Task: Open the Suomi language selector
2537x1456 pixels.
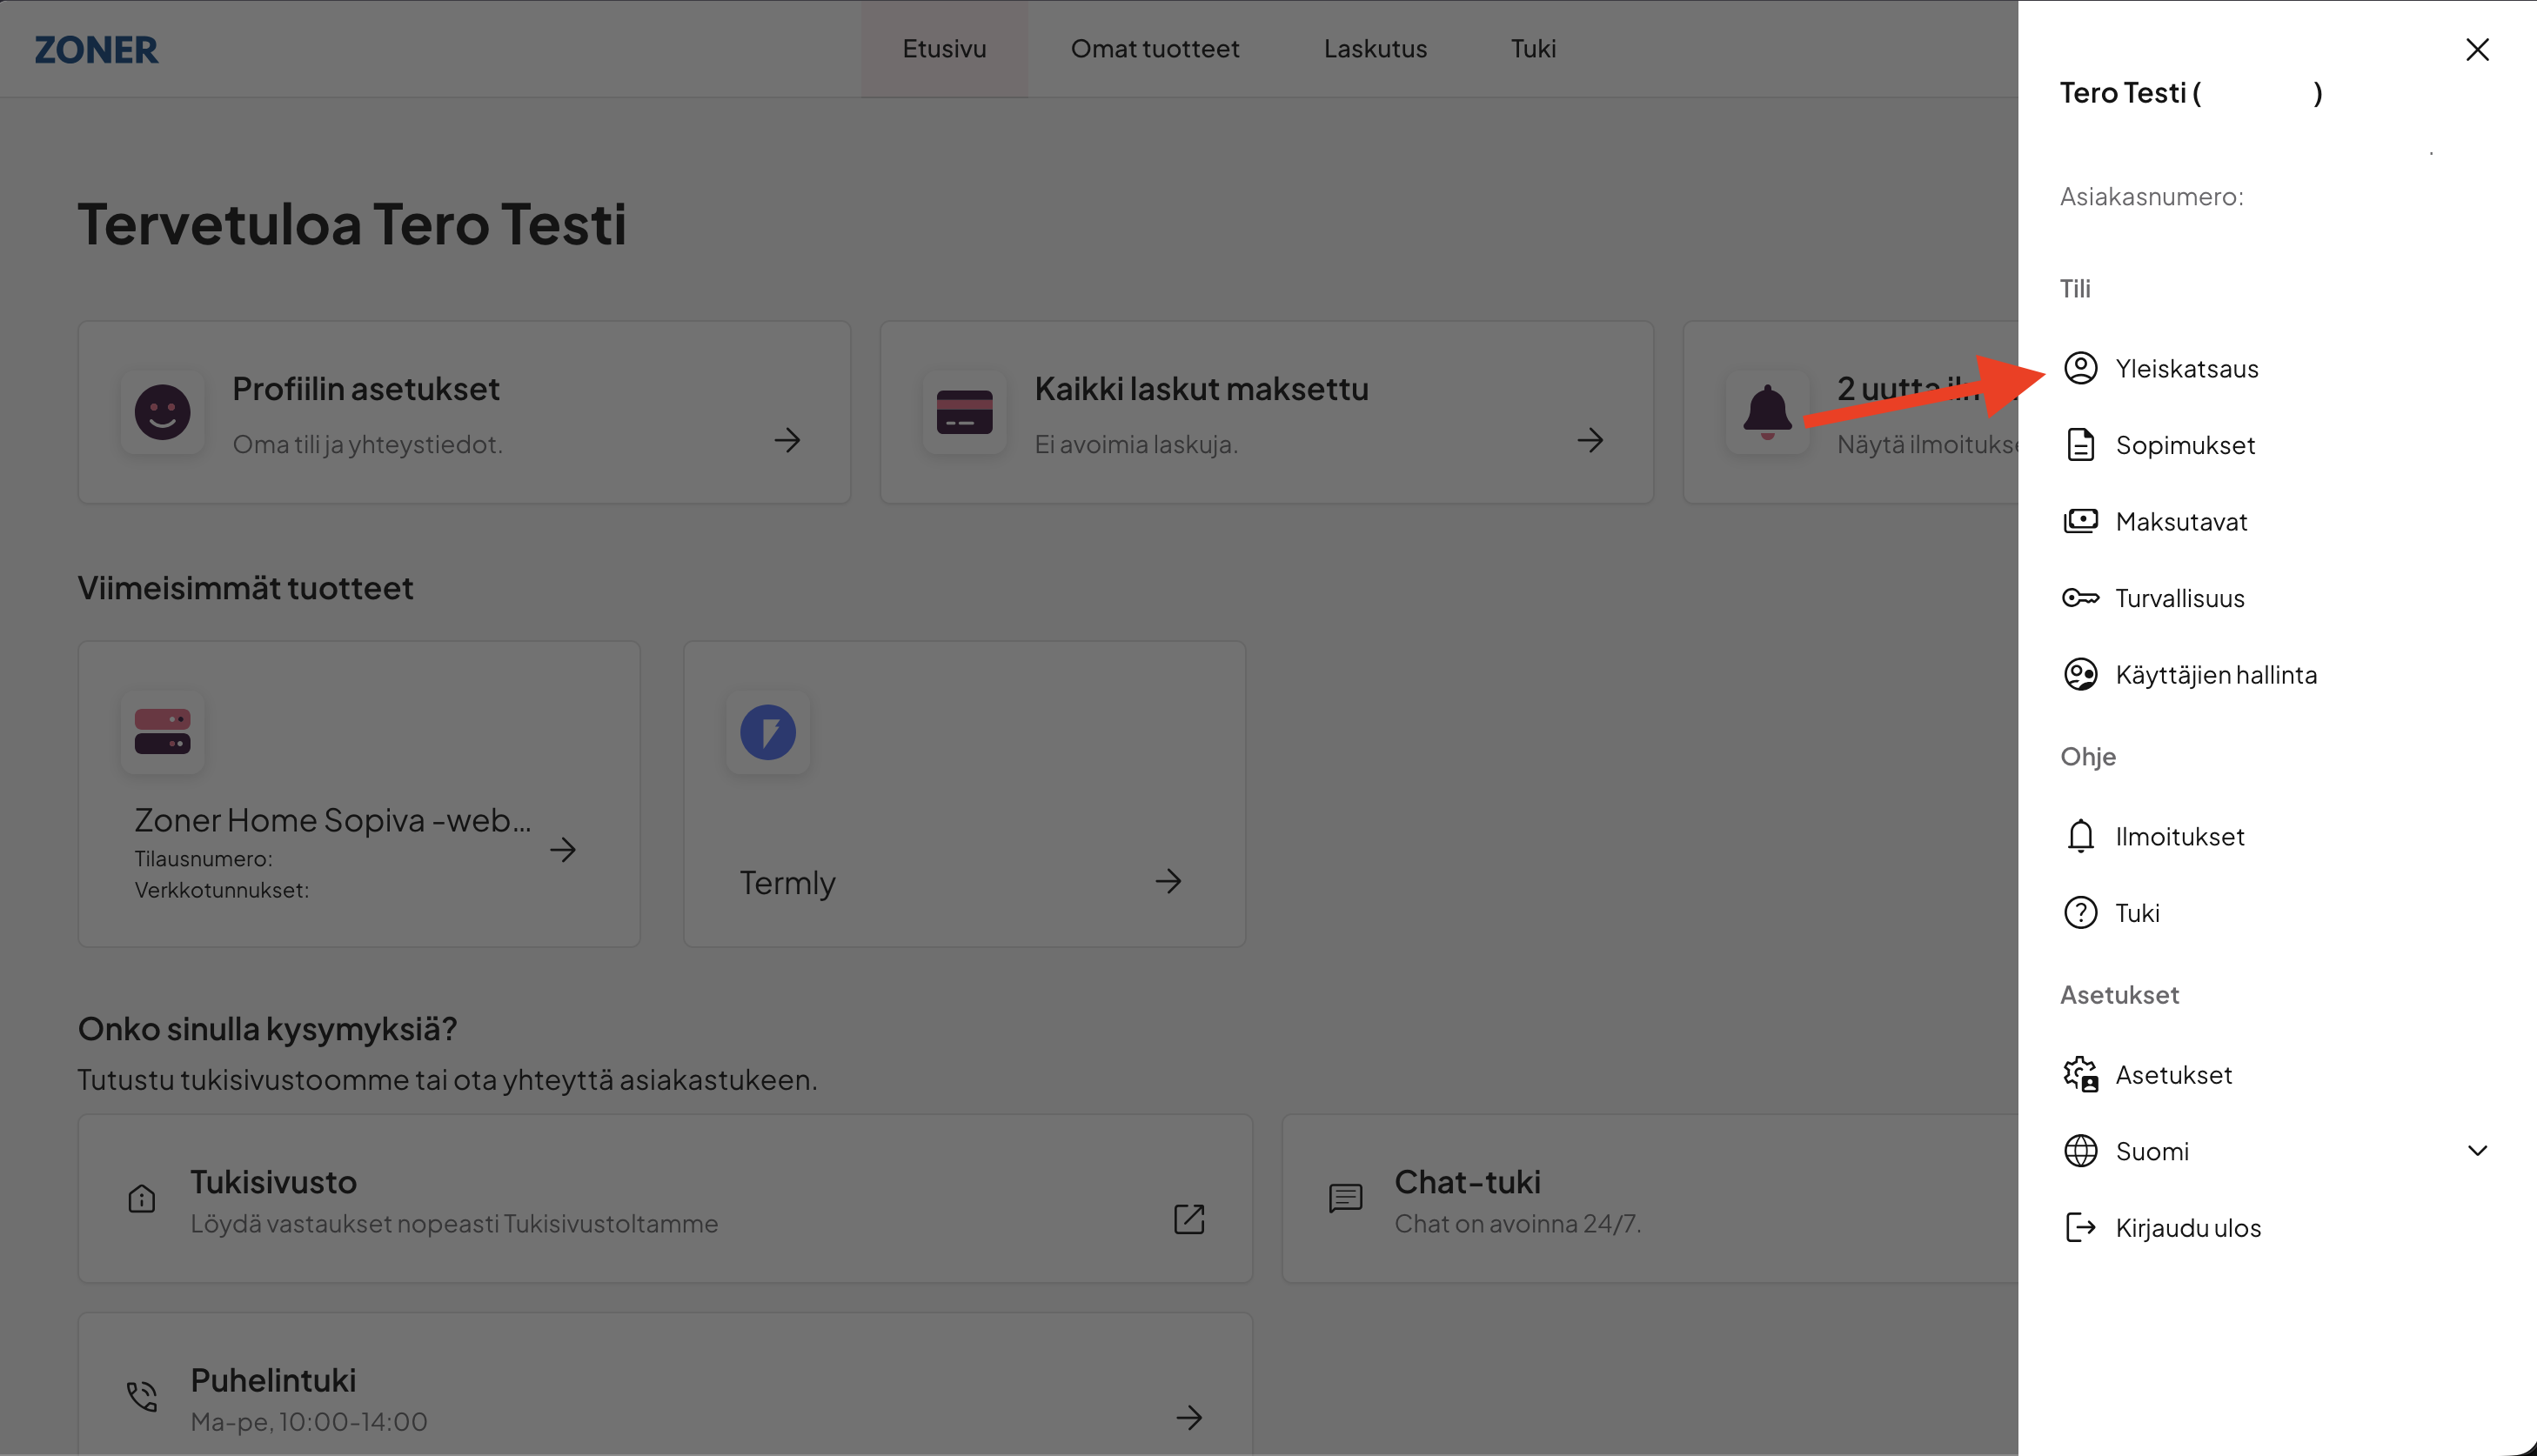Action: click(2277, 1151)
